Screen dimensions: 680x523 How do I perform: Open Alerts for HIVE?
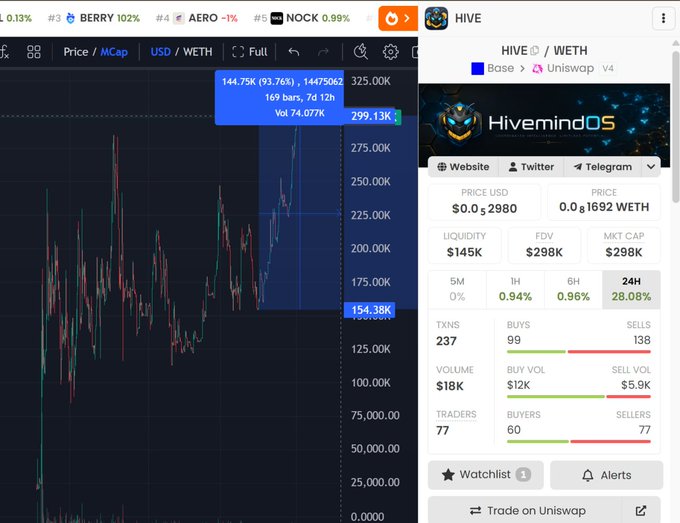[607, 475]
